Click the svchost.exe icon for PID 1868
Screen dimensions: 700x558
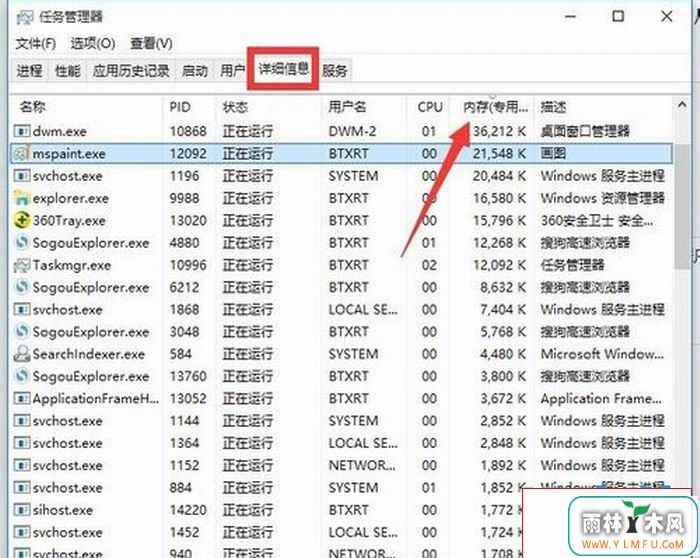[21, 309]
